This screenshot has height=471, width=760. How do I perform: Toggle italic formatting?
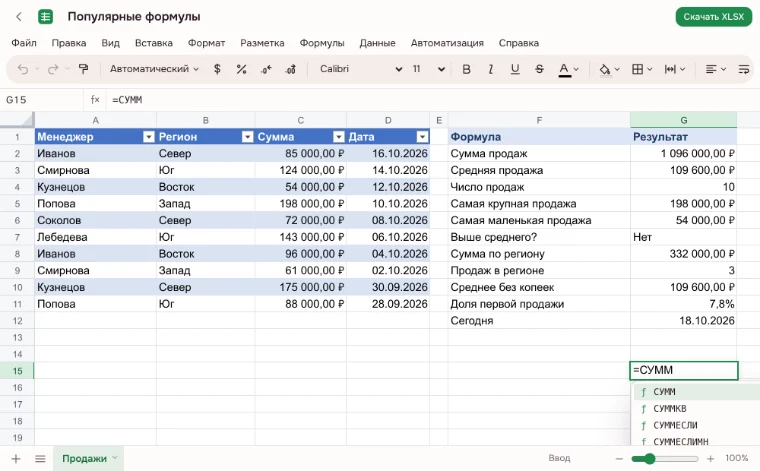click(491, 69)
